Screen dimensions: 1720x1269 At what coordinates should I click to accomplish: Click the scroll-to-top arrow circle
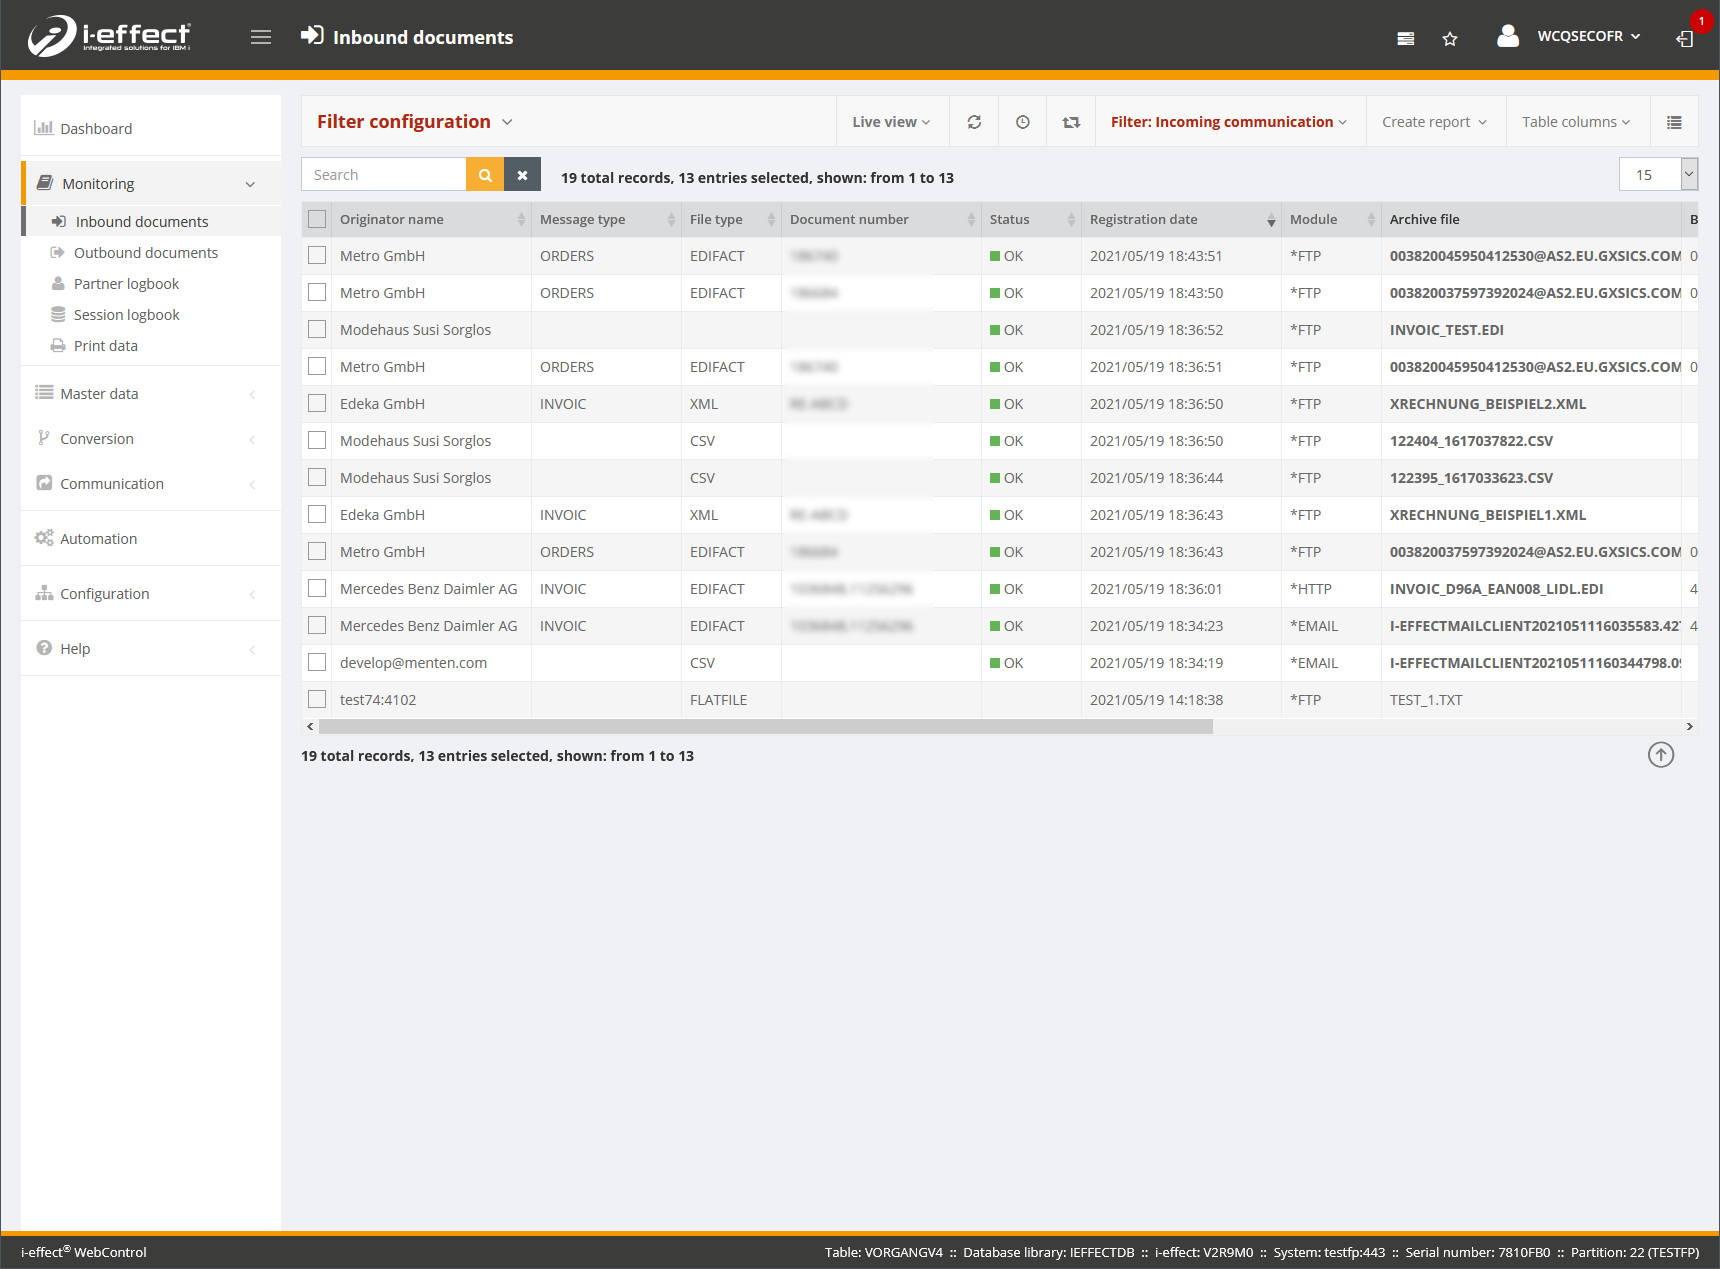(x=1660, y=755)
